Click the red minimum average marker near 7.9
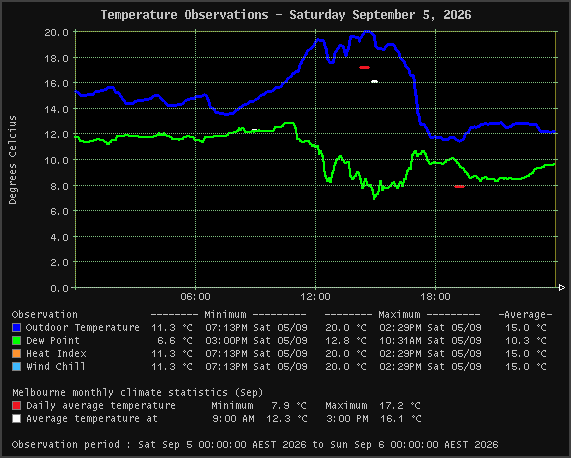The height and width of the screenshot is (458, 571). [x=459, y=187]
